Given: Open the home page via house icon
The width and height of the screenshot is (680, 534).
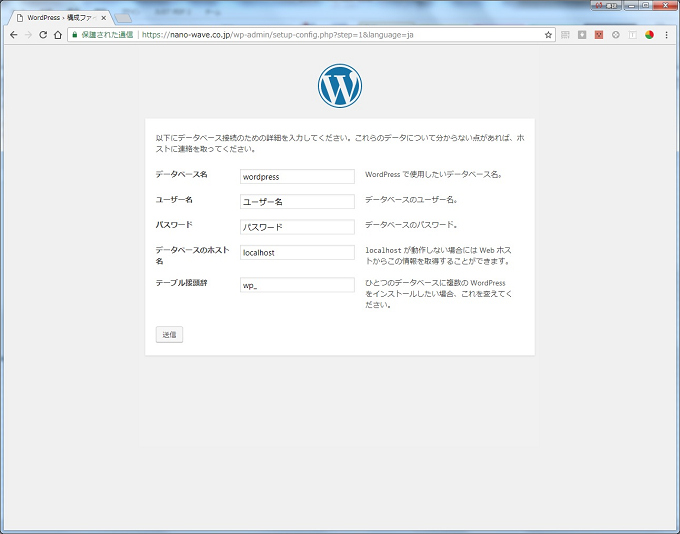Looking at the screenshot, I should point(58,35).
